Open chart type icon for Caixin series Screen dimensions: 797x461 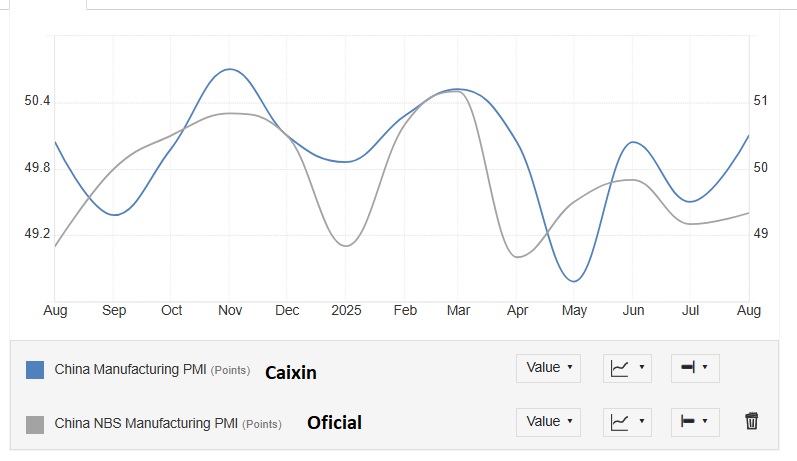point(628,368)
